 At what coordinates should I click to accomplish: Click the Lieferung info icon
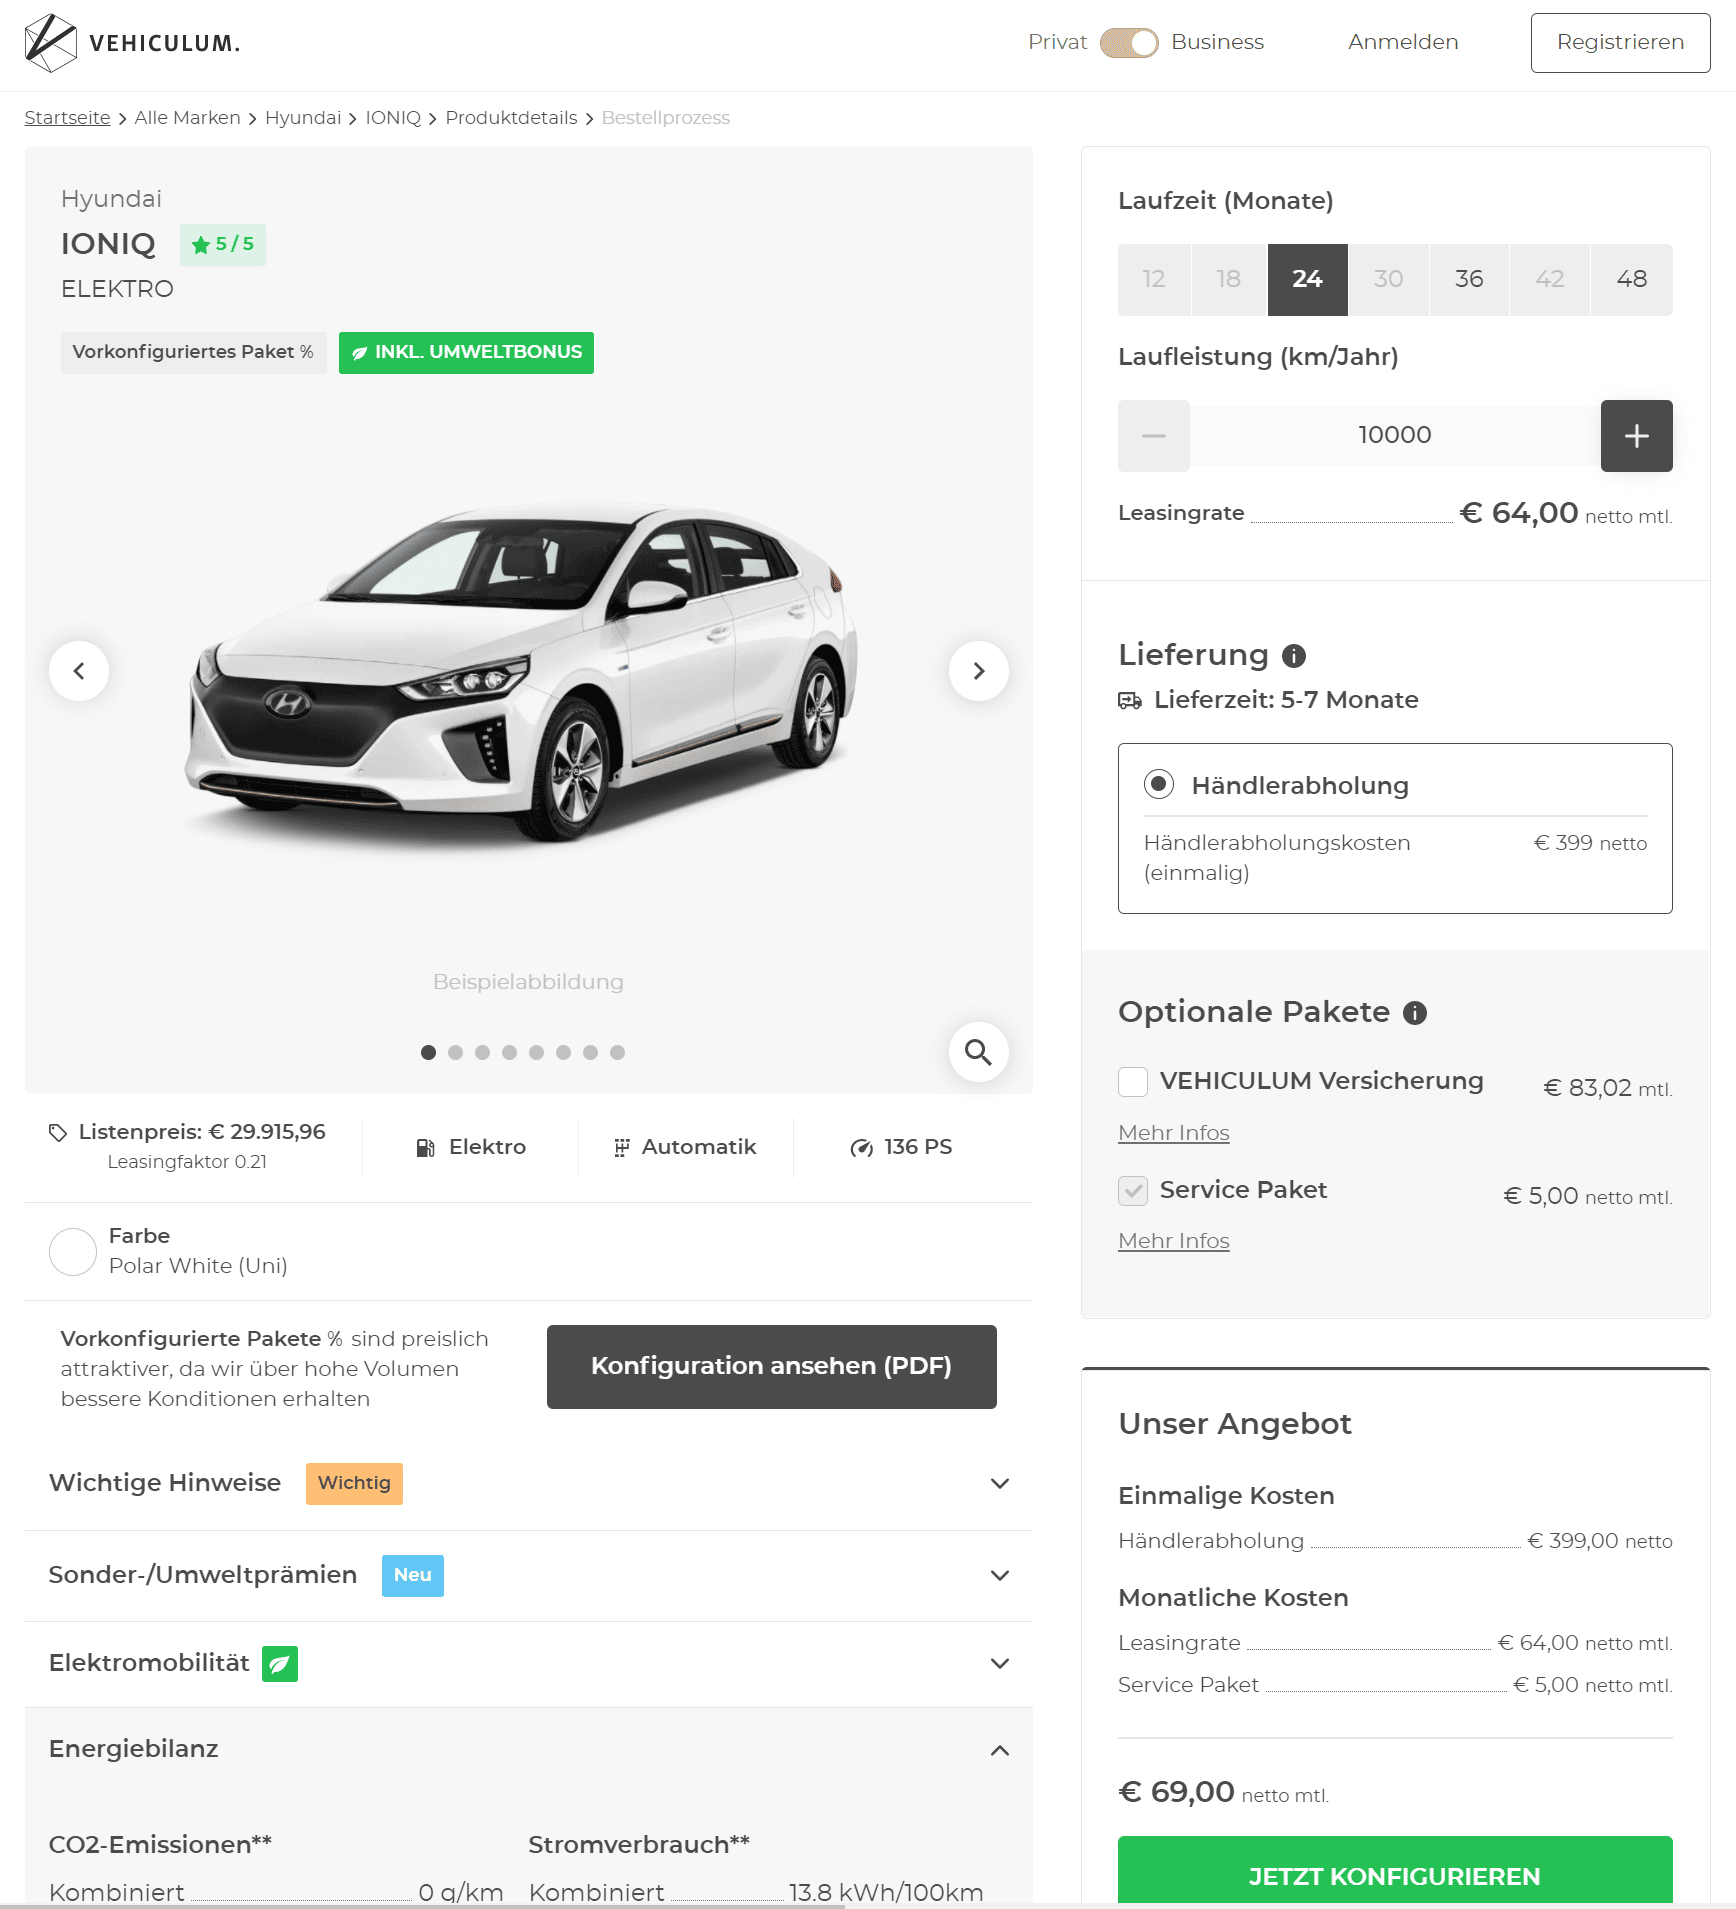point(1294,656)
